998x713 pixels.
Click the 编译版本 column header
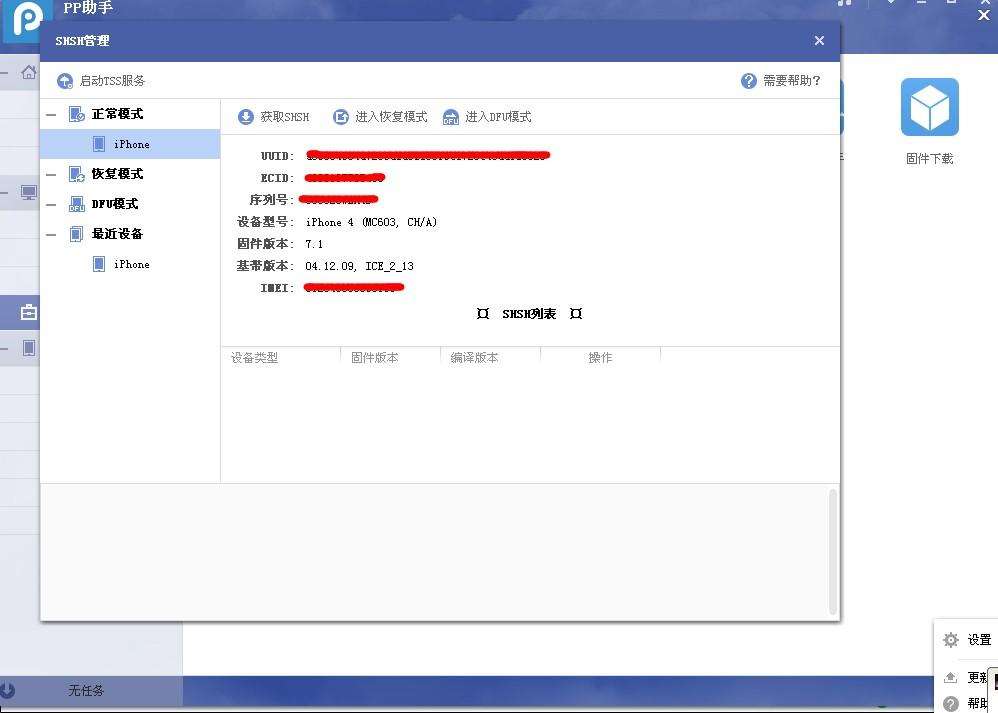click(x=475, y=358)
